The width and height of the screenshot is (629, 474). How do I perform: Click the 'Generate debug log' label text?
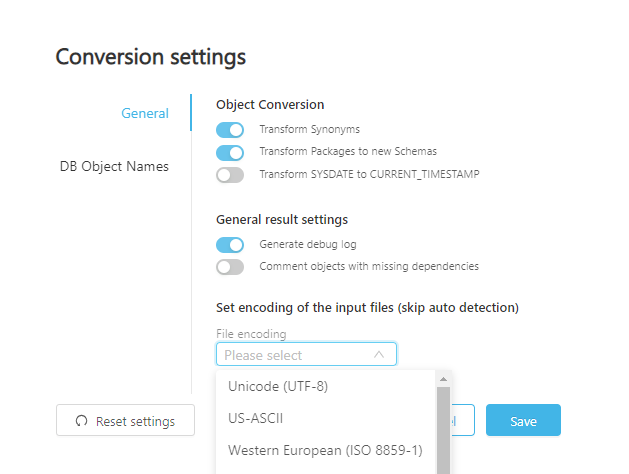tap(307, 244)
